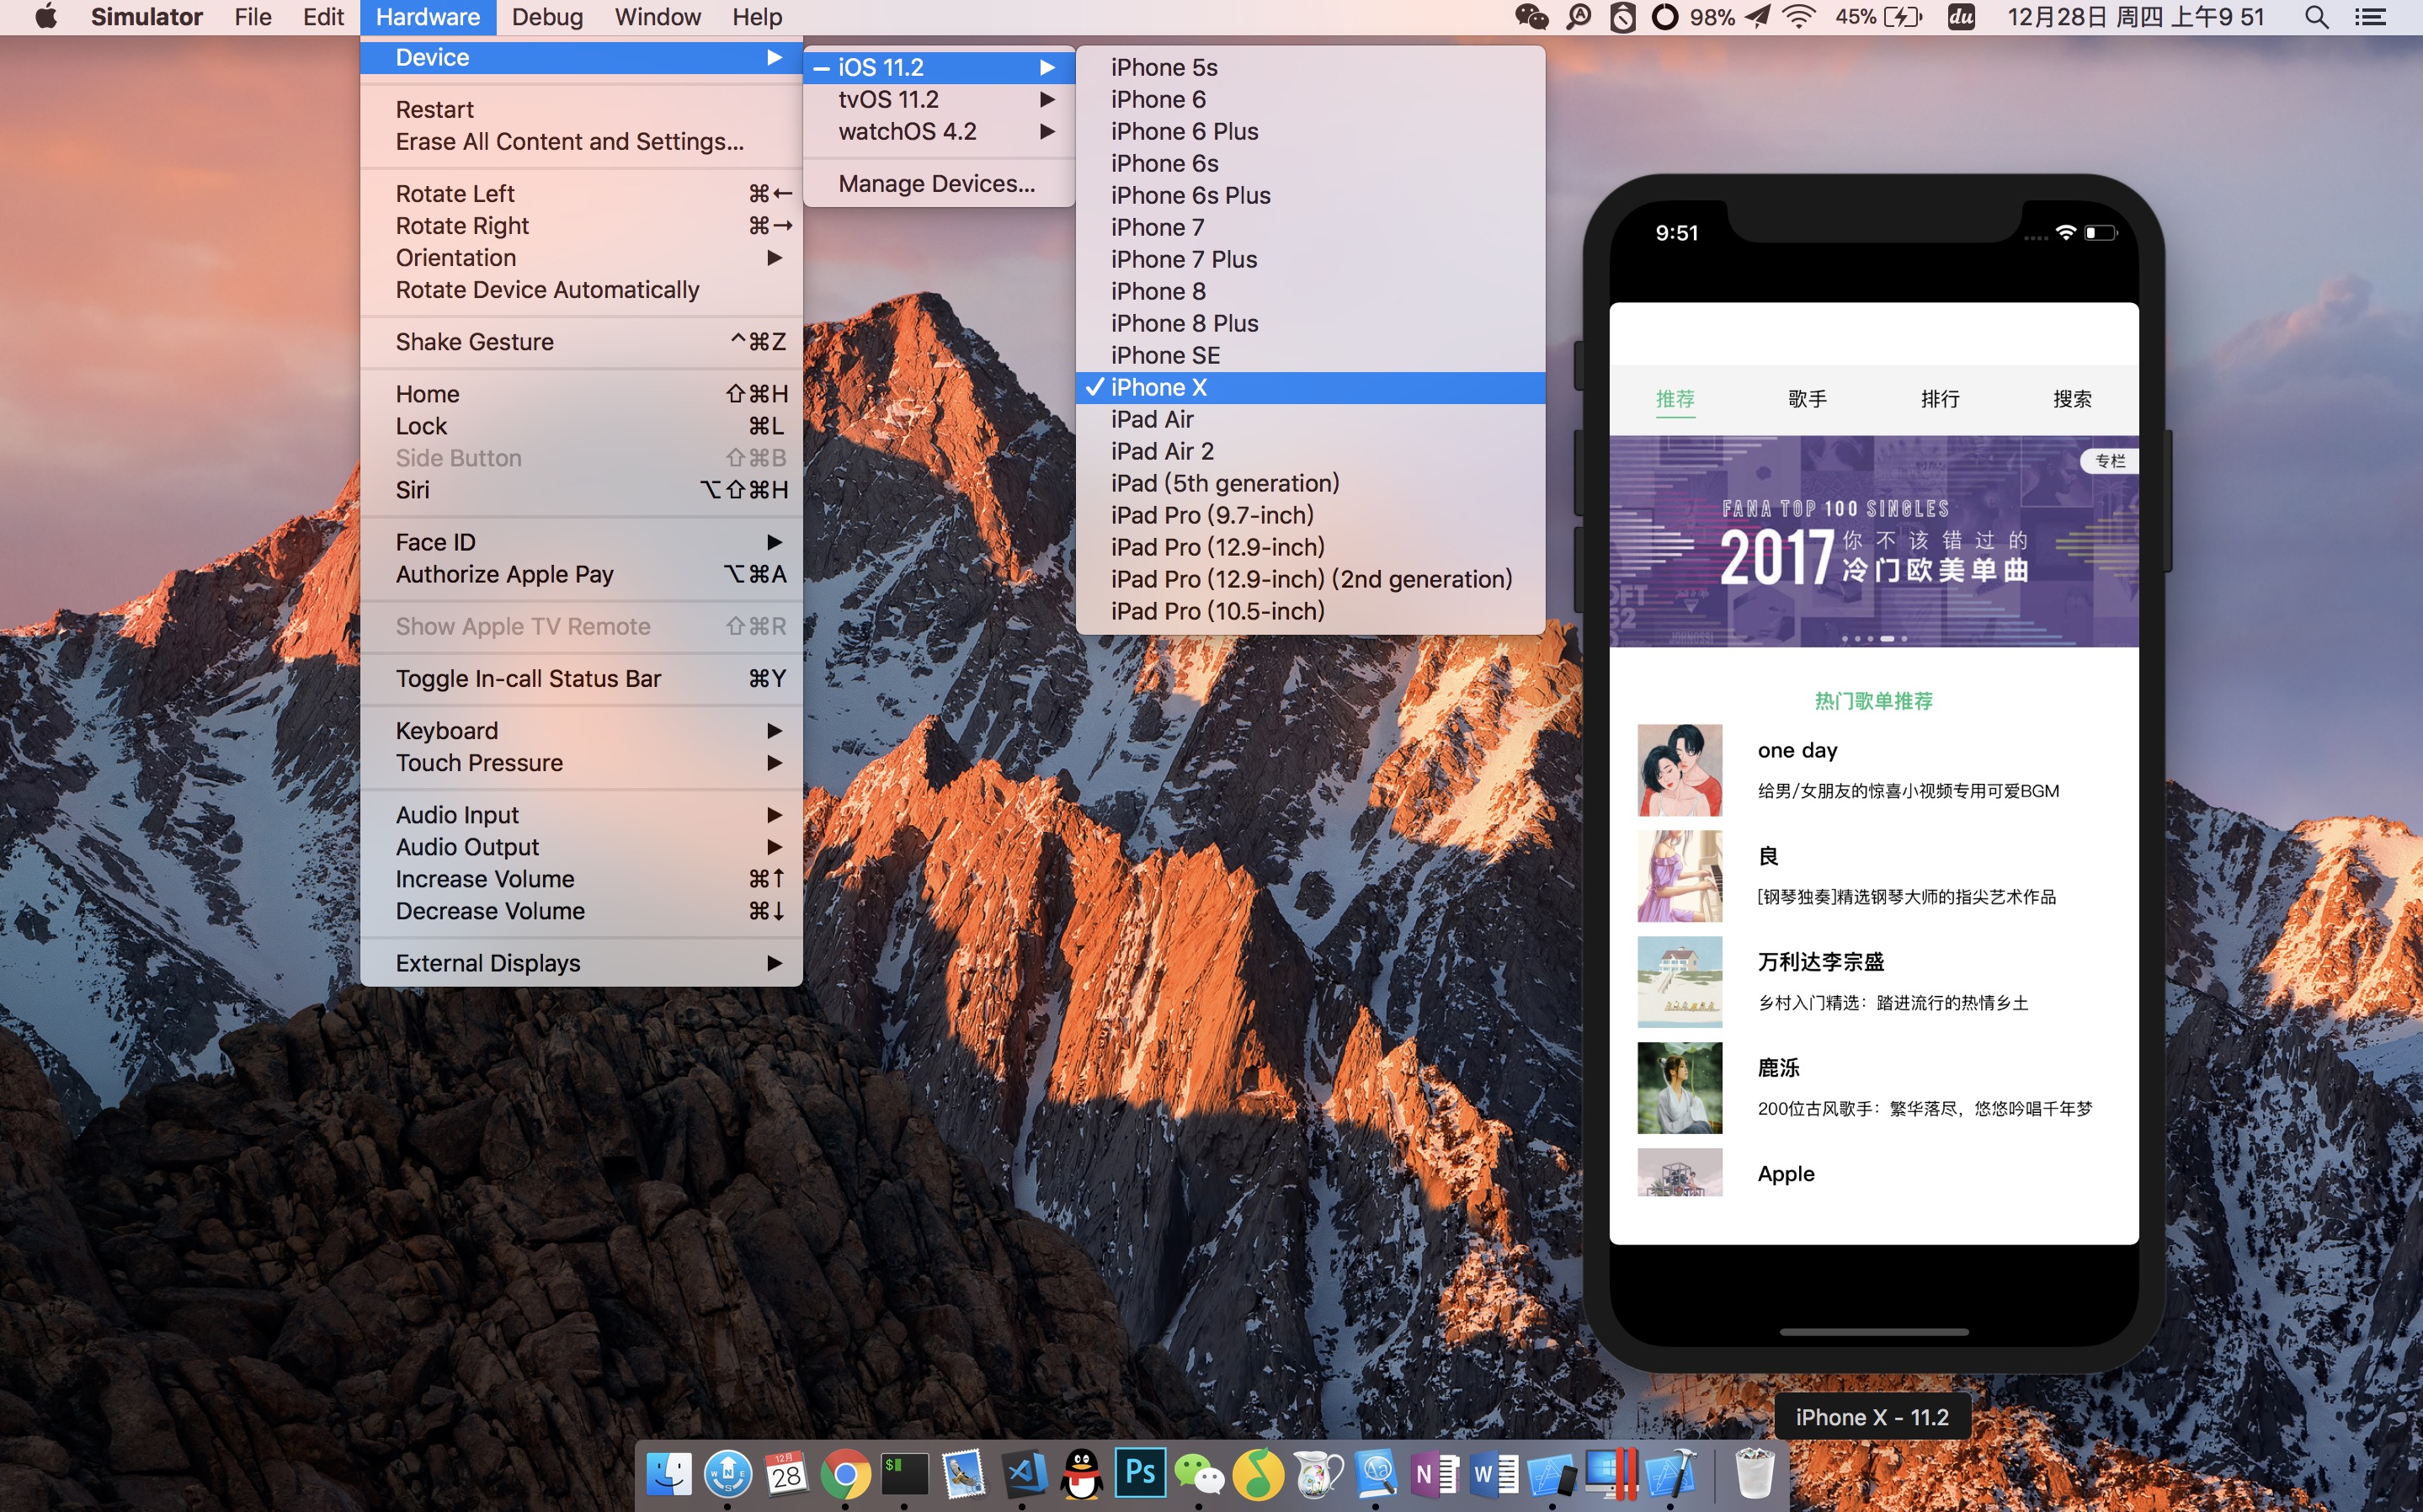This screenshot has width=2423, height=1512.
Task: Choose Rotate Left menu item
Action: [x=581, y=194]
